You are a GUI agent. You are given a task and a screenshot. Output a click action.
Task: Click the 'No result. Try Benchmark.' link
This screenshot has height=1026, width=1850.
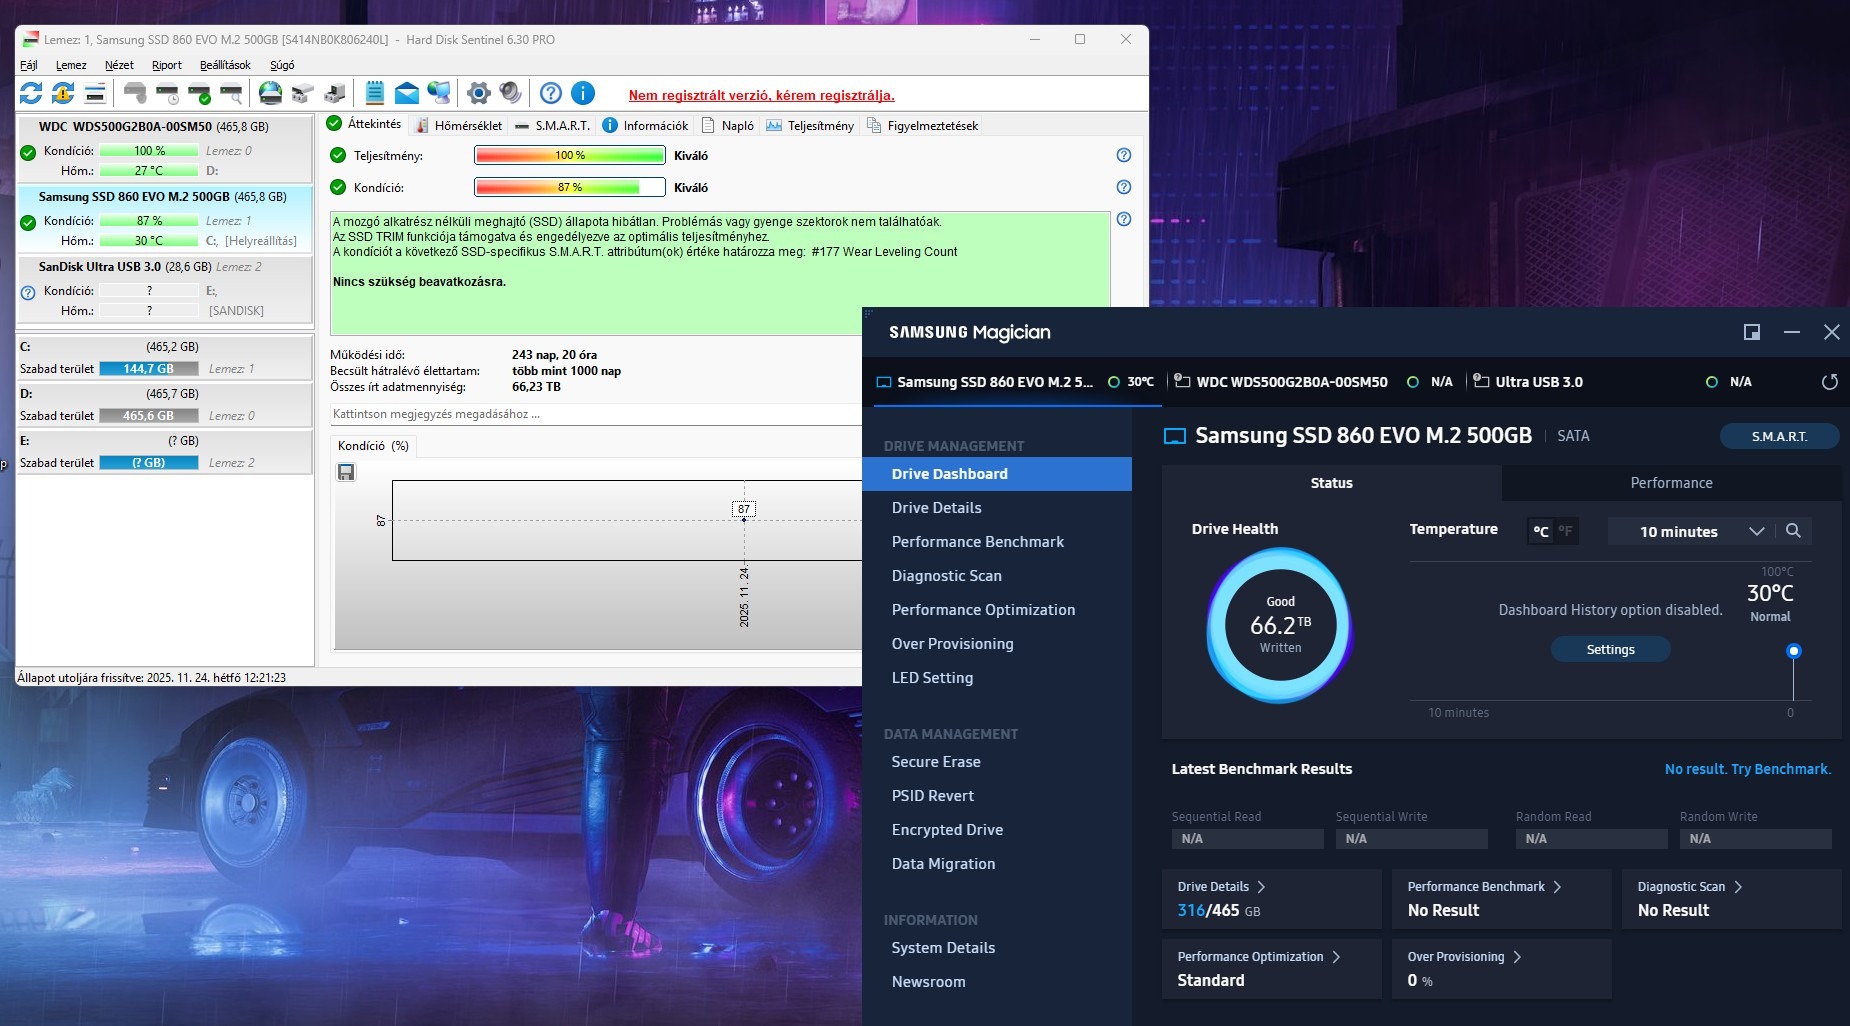[x=1748, y=769]
